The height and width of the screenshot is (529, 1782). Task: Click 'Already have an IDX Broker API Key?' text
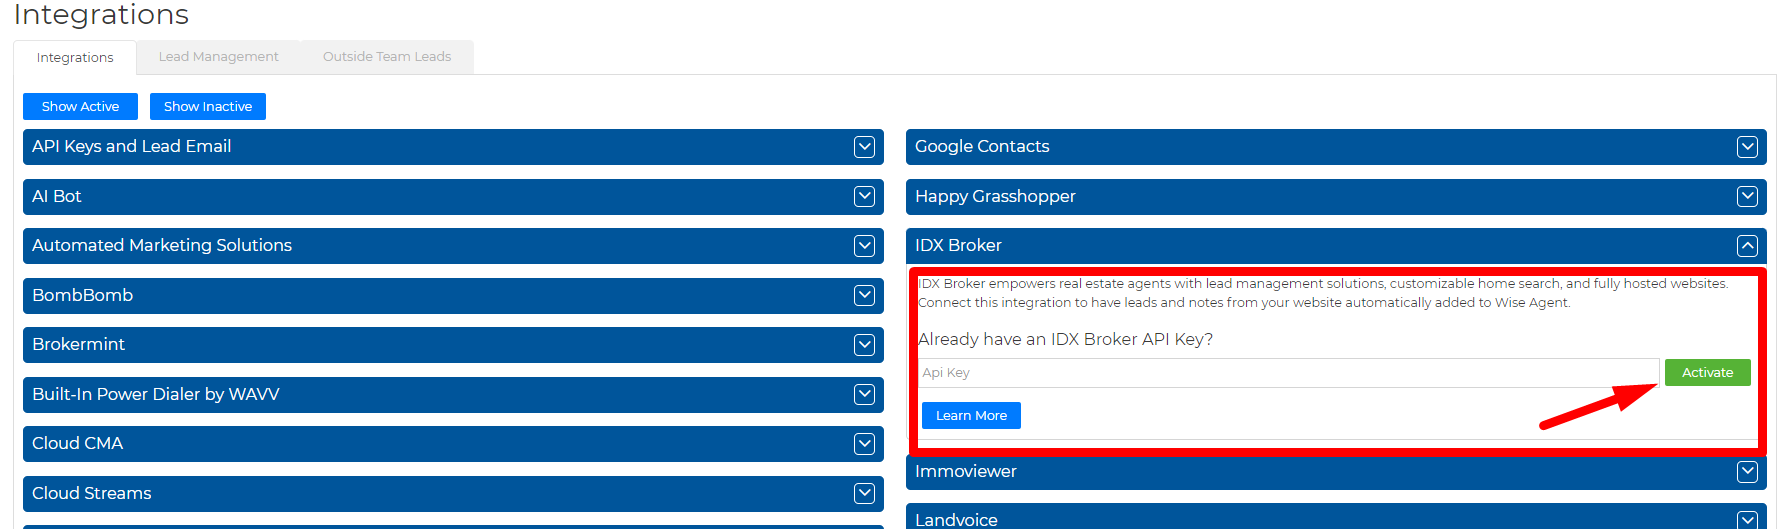point(1065,339)
